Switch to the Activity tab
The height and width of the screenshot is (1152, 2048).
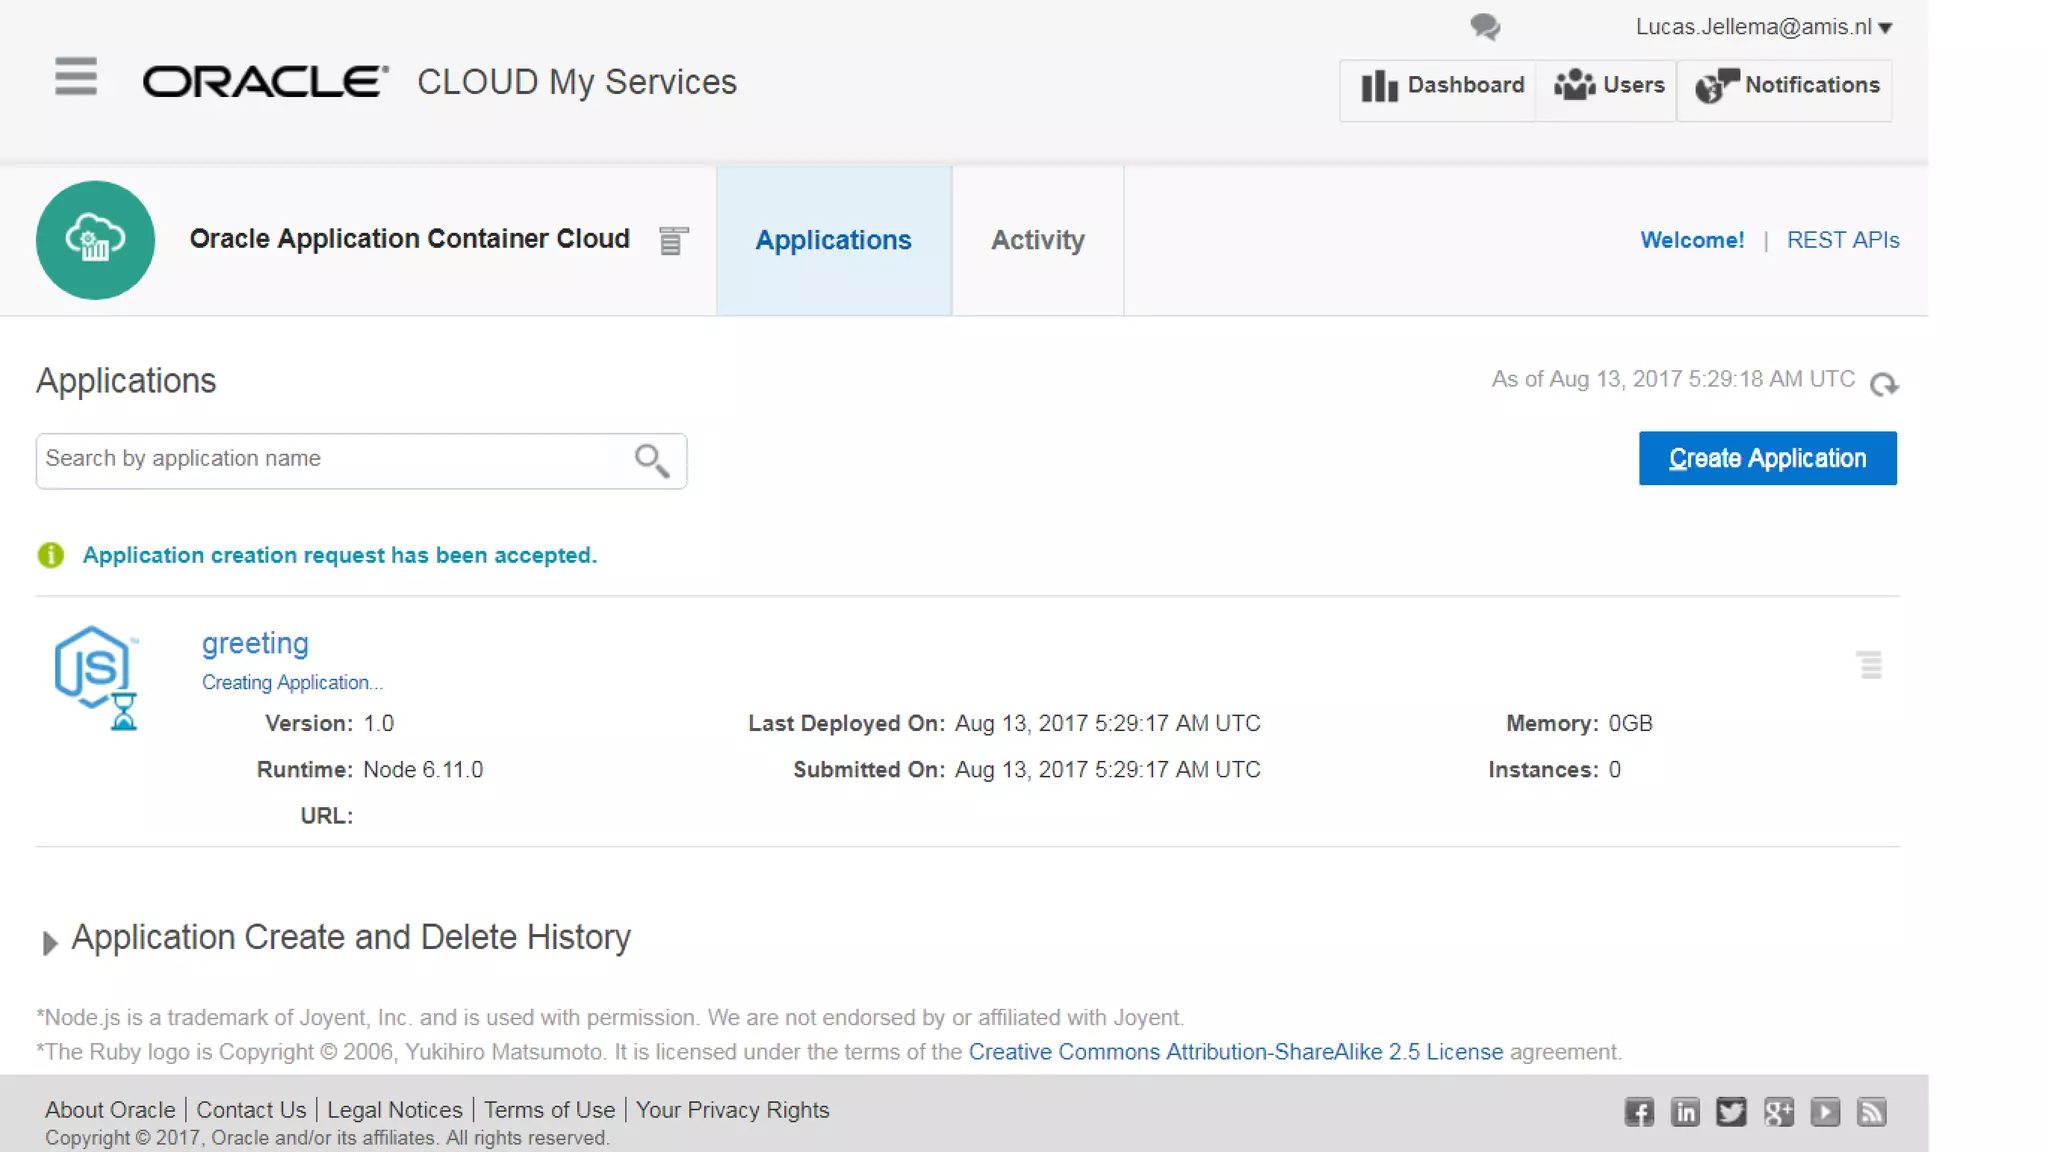pos(1037,240)
